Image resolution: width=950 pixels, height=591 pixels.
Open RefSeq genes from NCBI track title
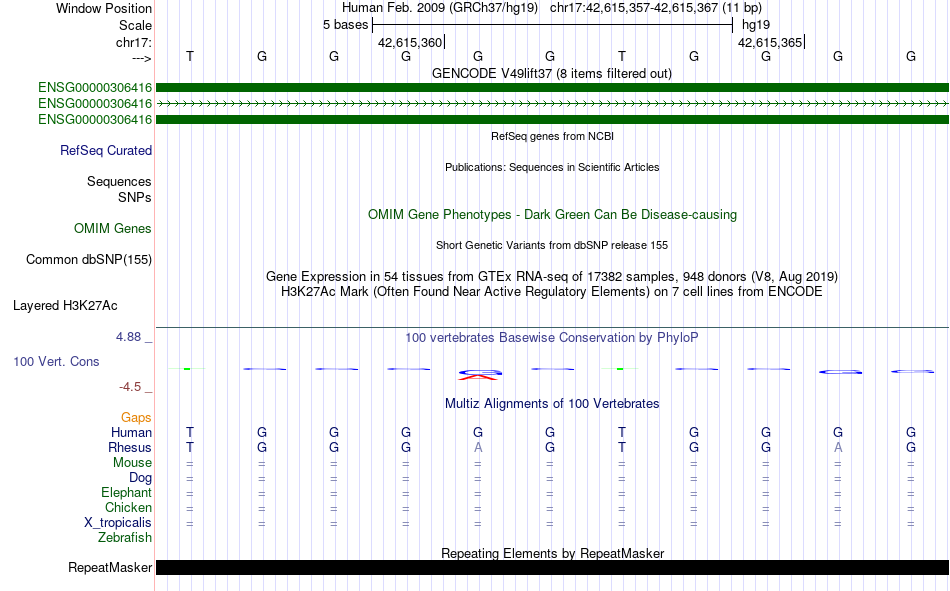point(552,136)
